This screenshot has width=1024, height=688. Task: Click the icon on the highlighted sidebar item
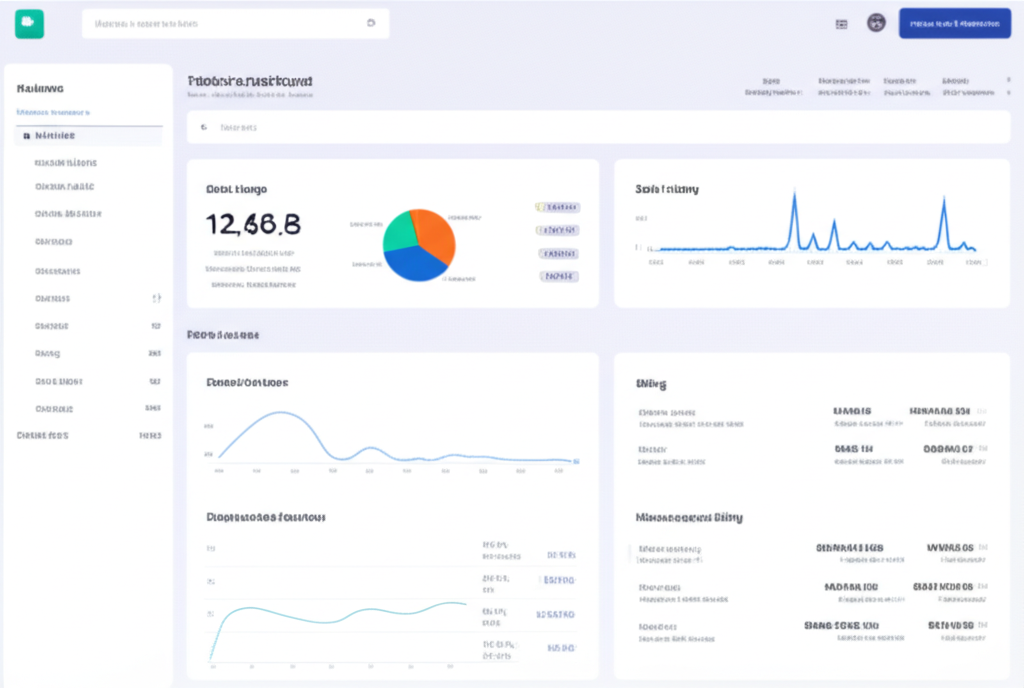point(26,136)
